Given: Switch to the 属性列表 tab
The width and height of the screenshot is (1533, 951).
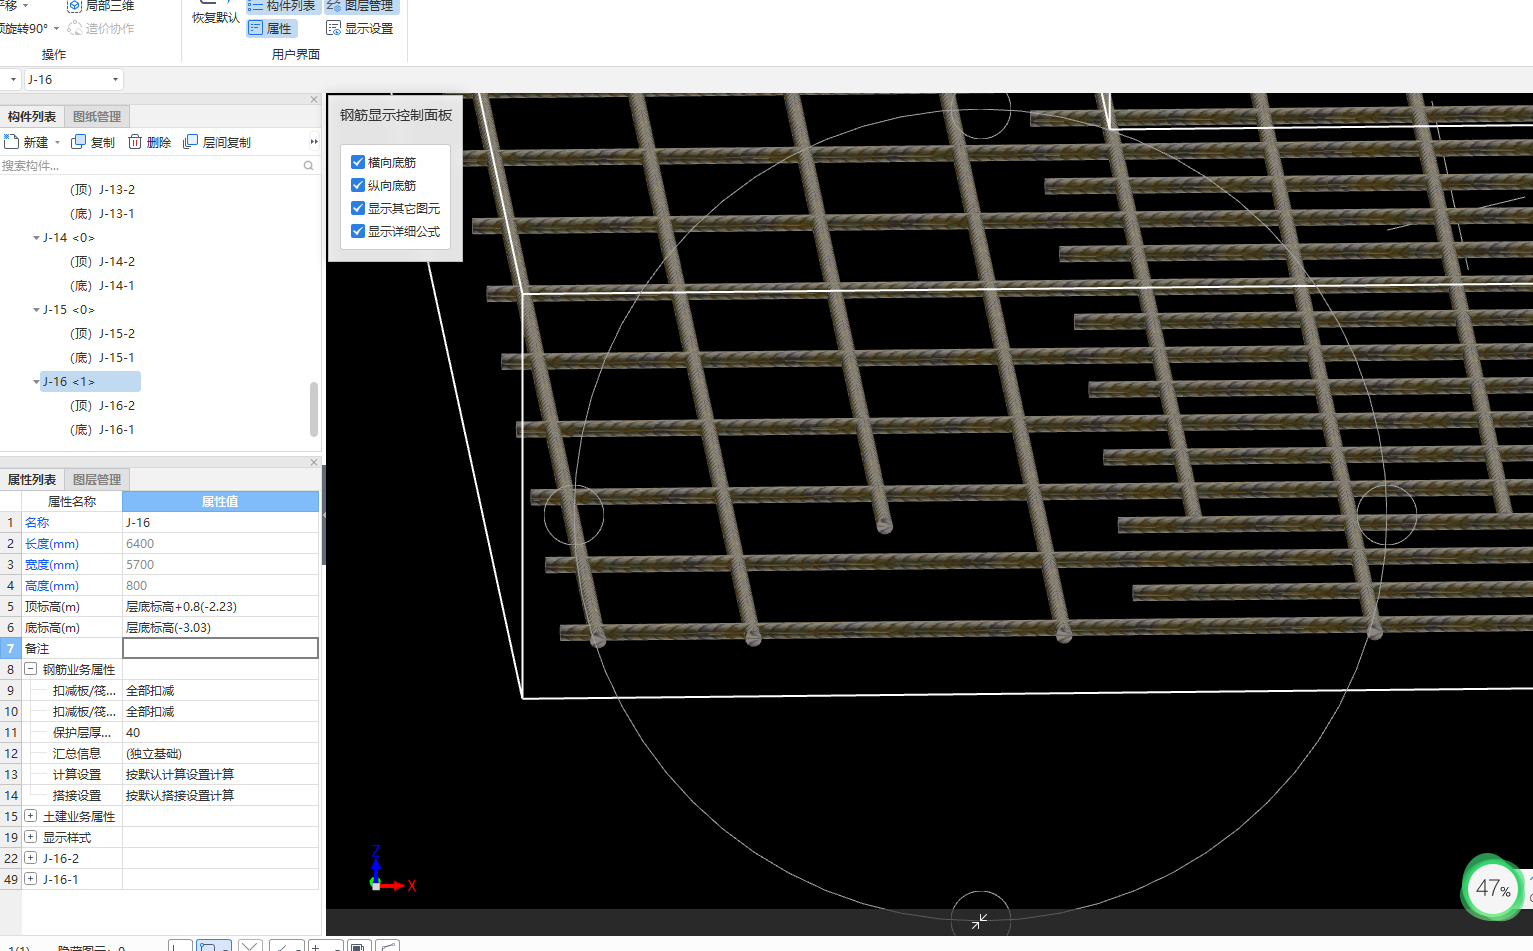Looking at the screenshot, I should click(x=32, y=480).
